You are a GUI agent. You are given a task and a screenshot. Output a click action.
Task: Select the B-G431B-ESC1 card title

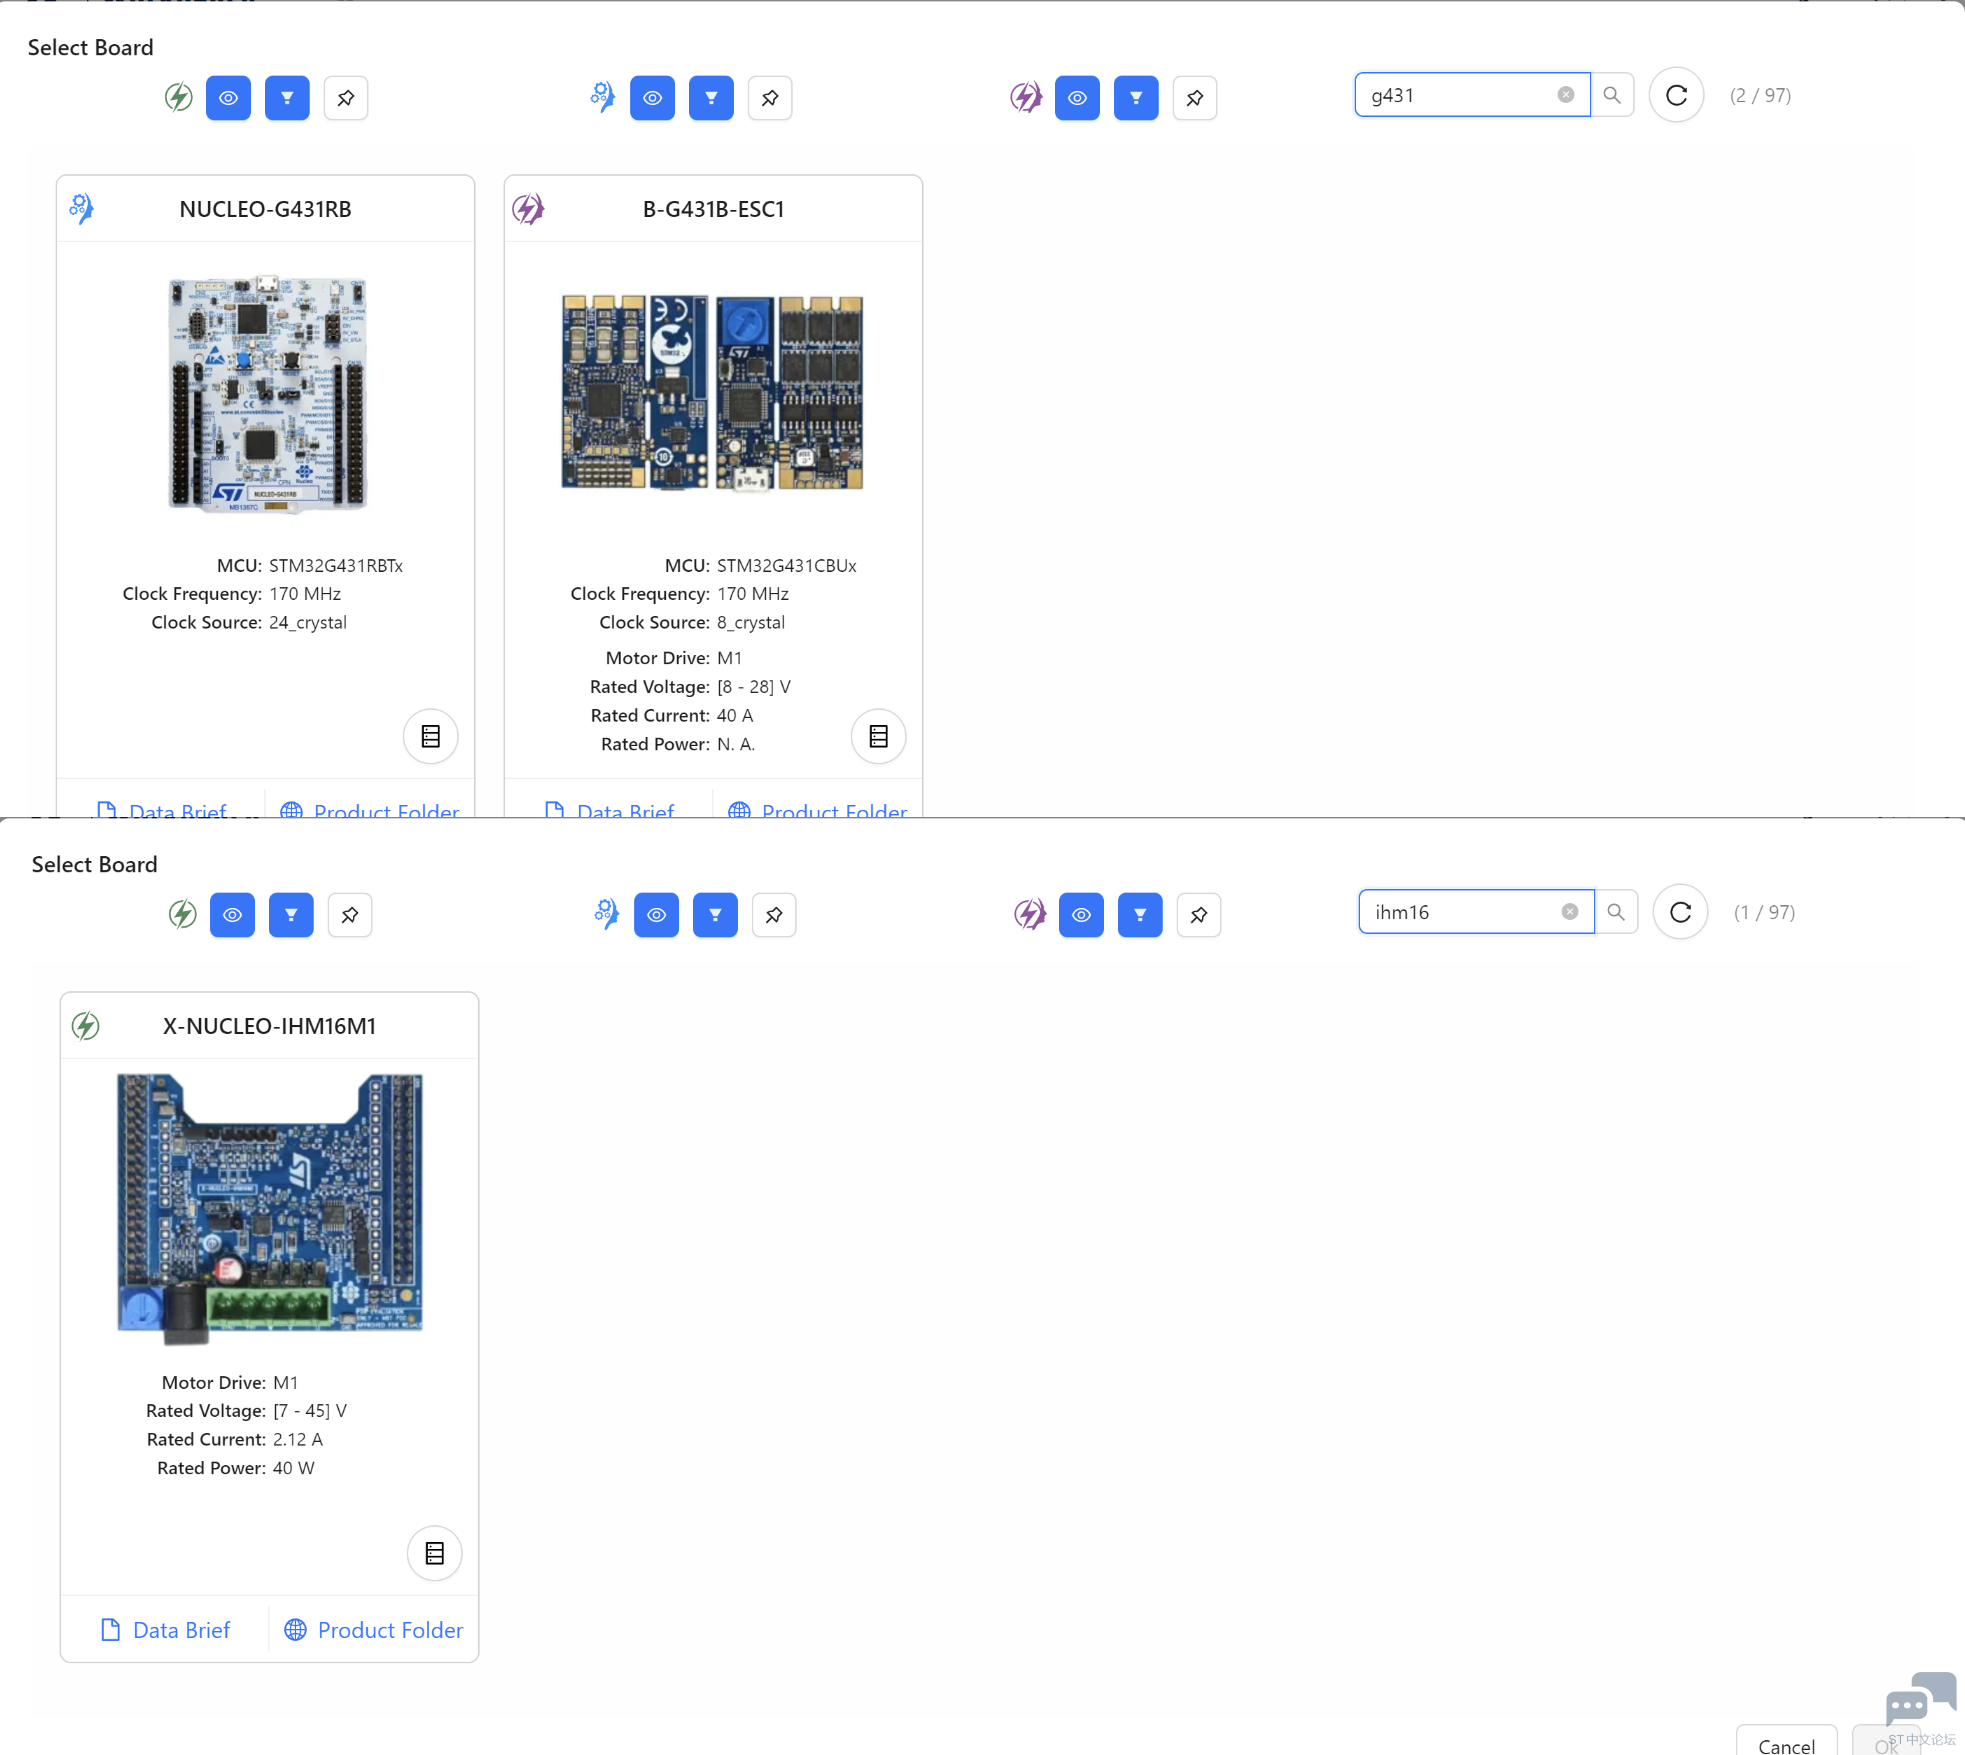(713, 209)
